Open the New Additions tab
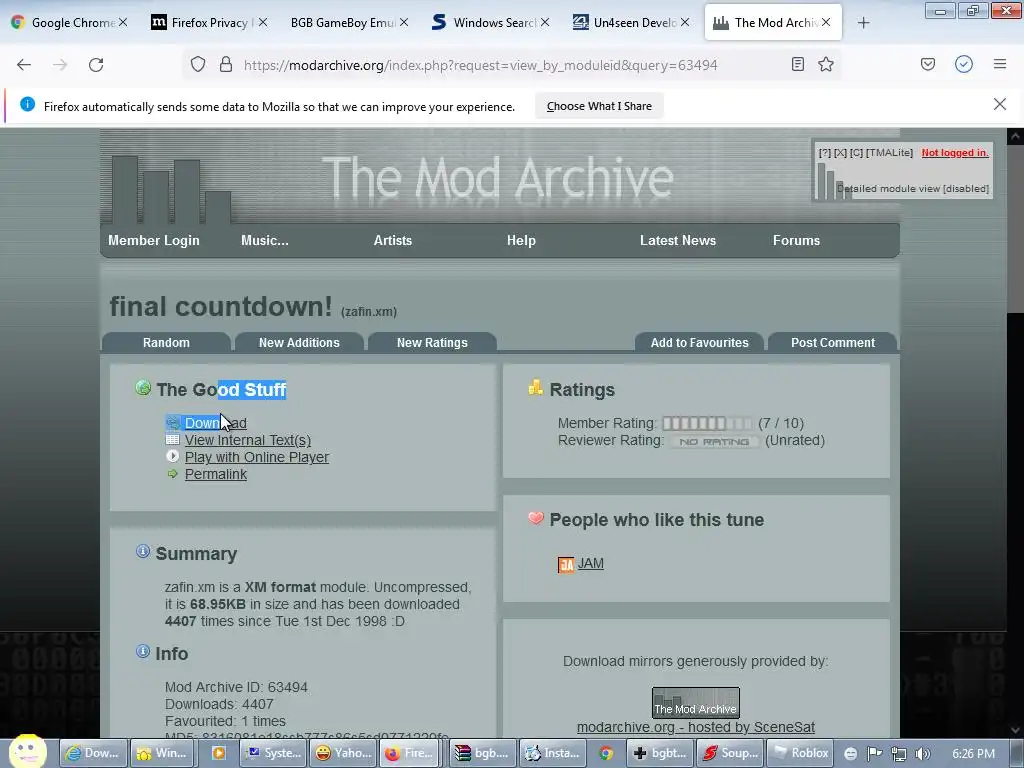 tap(299, 343)
